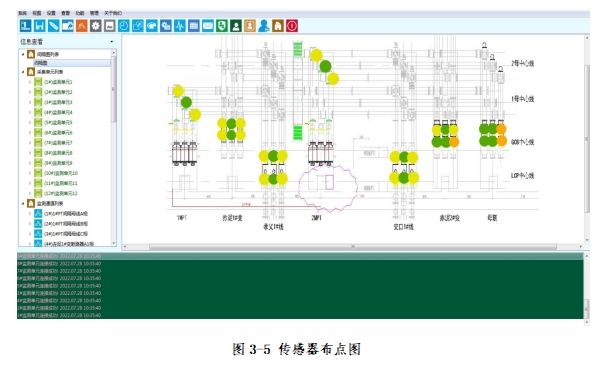
Task: Click the brown home building icon
Action: click(278, 26)
